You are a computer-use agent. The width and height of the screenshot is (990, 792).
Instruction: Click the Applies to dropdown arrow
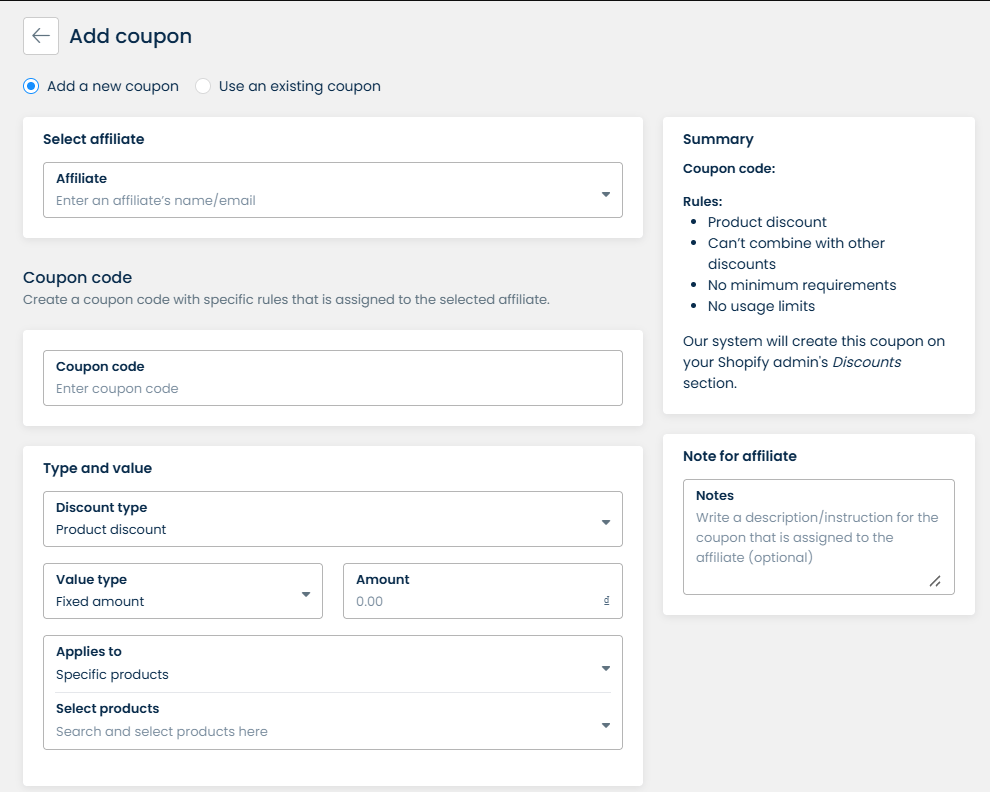tap(605, 668)
